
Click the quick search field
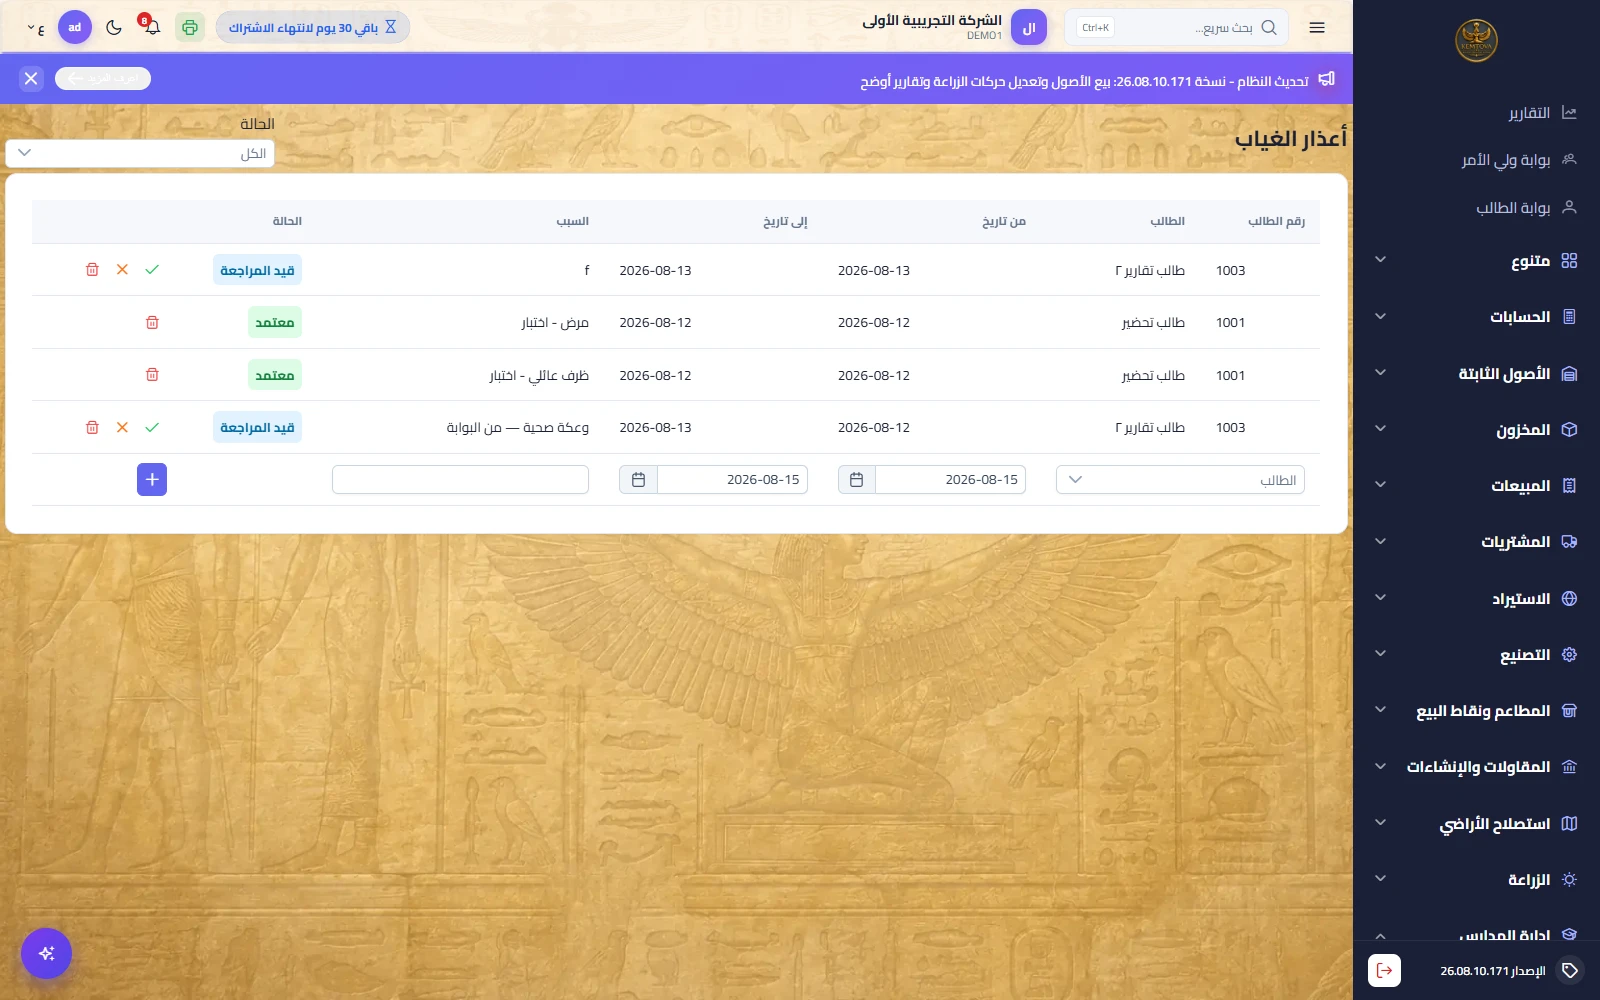tap(1176, 28)
